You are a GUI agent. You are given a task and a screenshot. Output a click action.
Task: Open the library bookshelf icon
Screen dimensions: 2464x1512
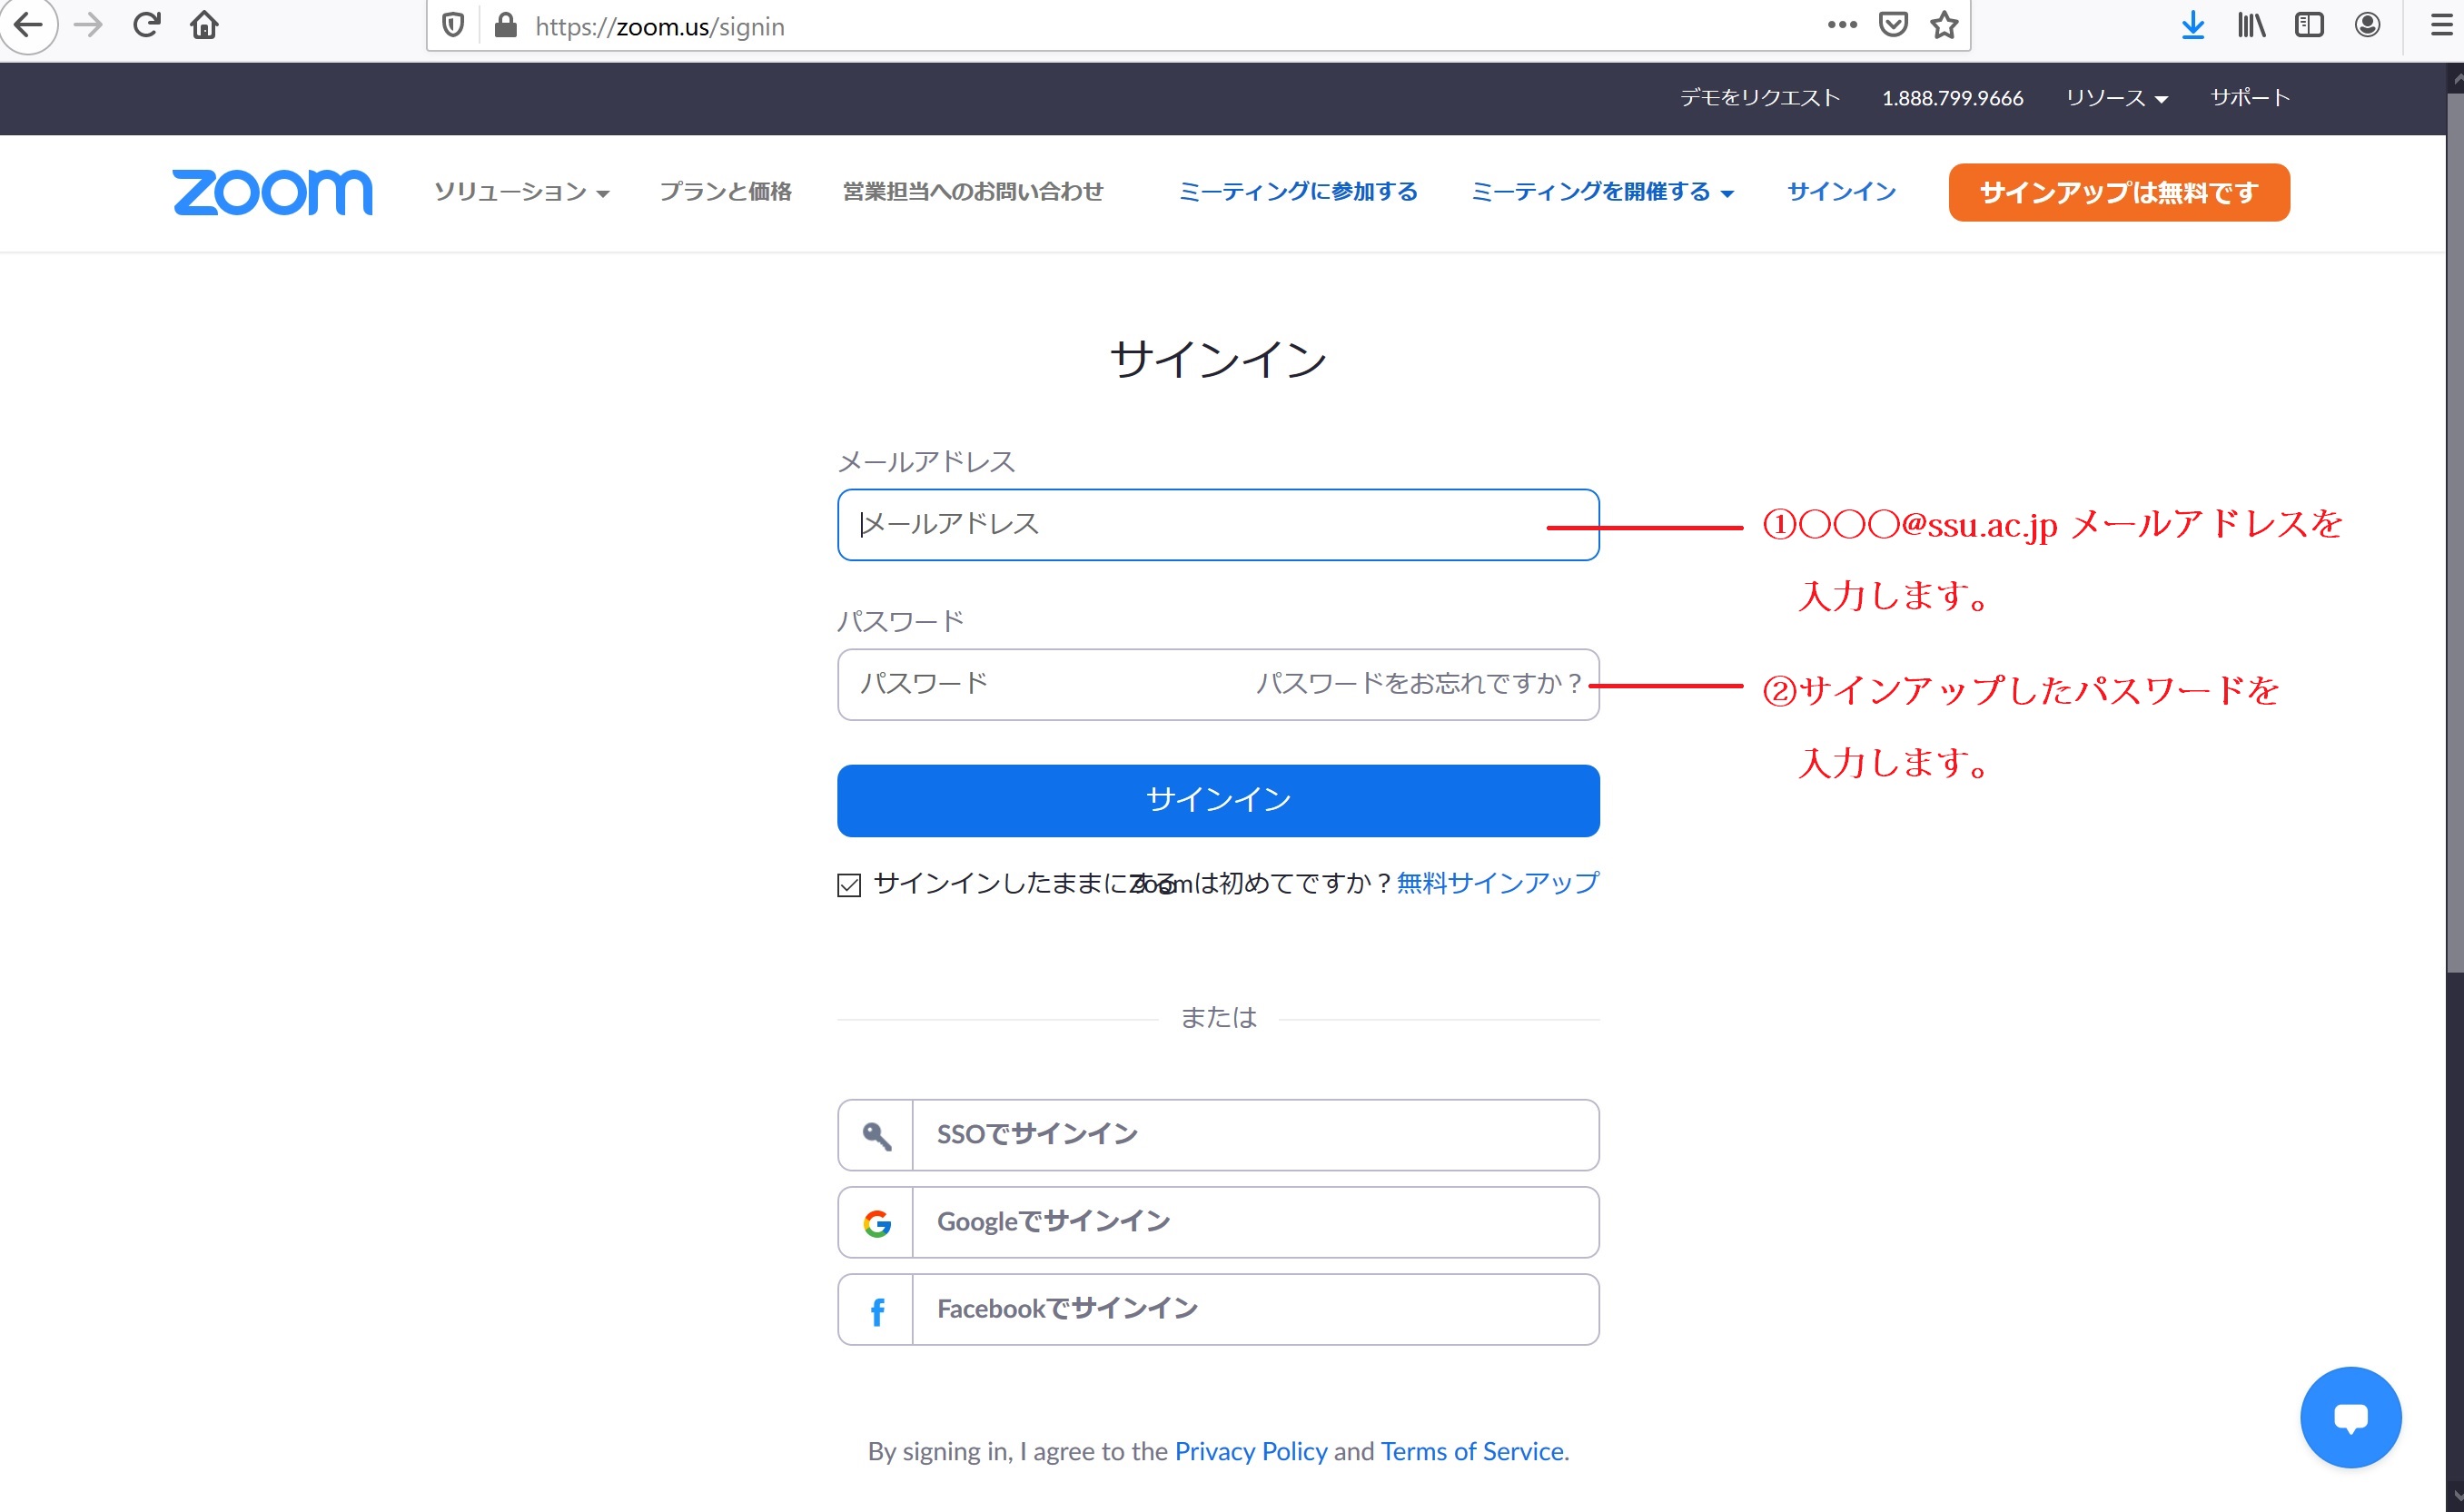pos(2251,25)
